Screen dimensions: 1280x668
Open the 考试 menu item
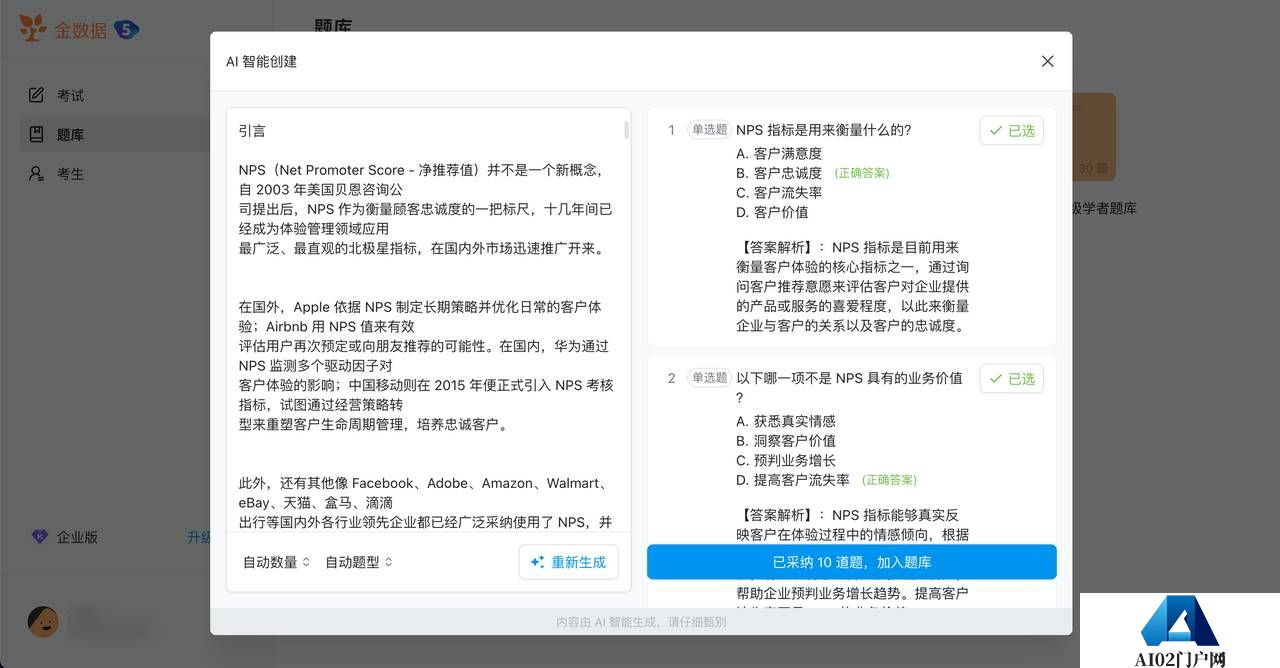pos(116,95)
